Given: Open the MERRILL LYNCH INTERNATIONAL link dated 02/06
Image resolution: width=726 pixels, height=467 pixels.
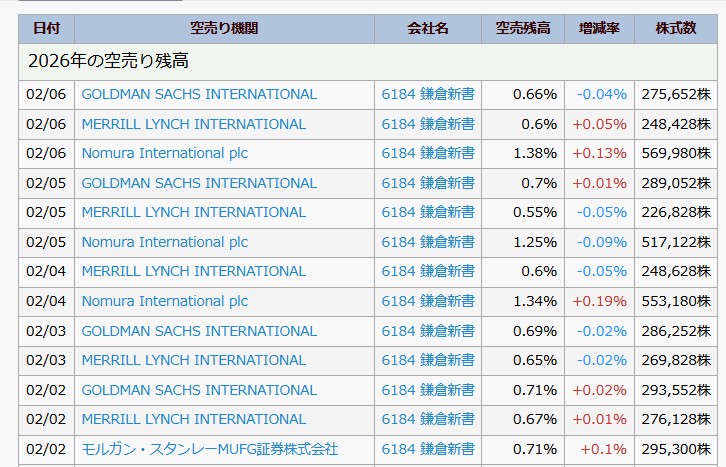Looking at the screenshot, I should [193, 124].
